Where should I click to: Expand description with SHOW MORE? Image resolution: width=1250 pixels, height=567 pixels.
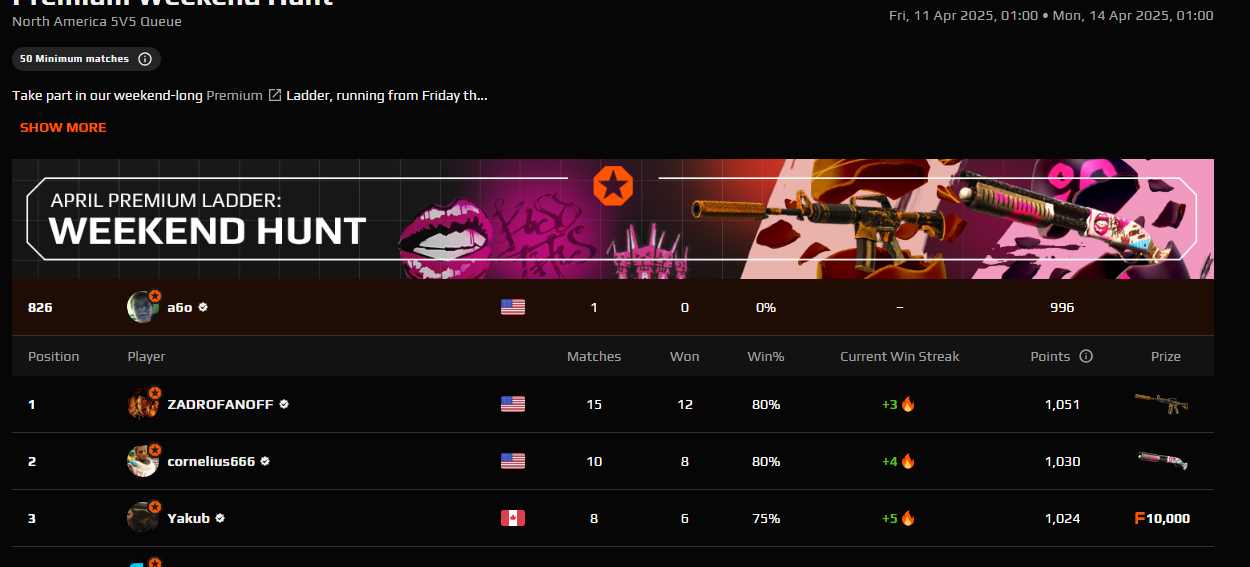click(63, 127)
